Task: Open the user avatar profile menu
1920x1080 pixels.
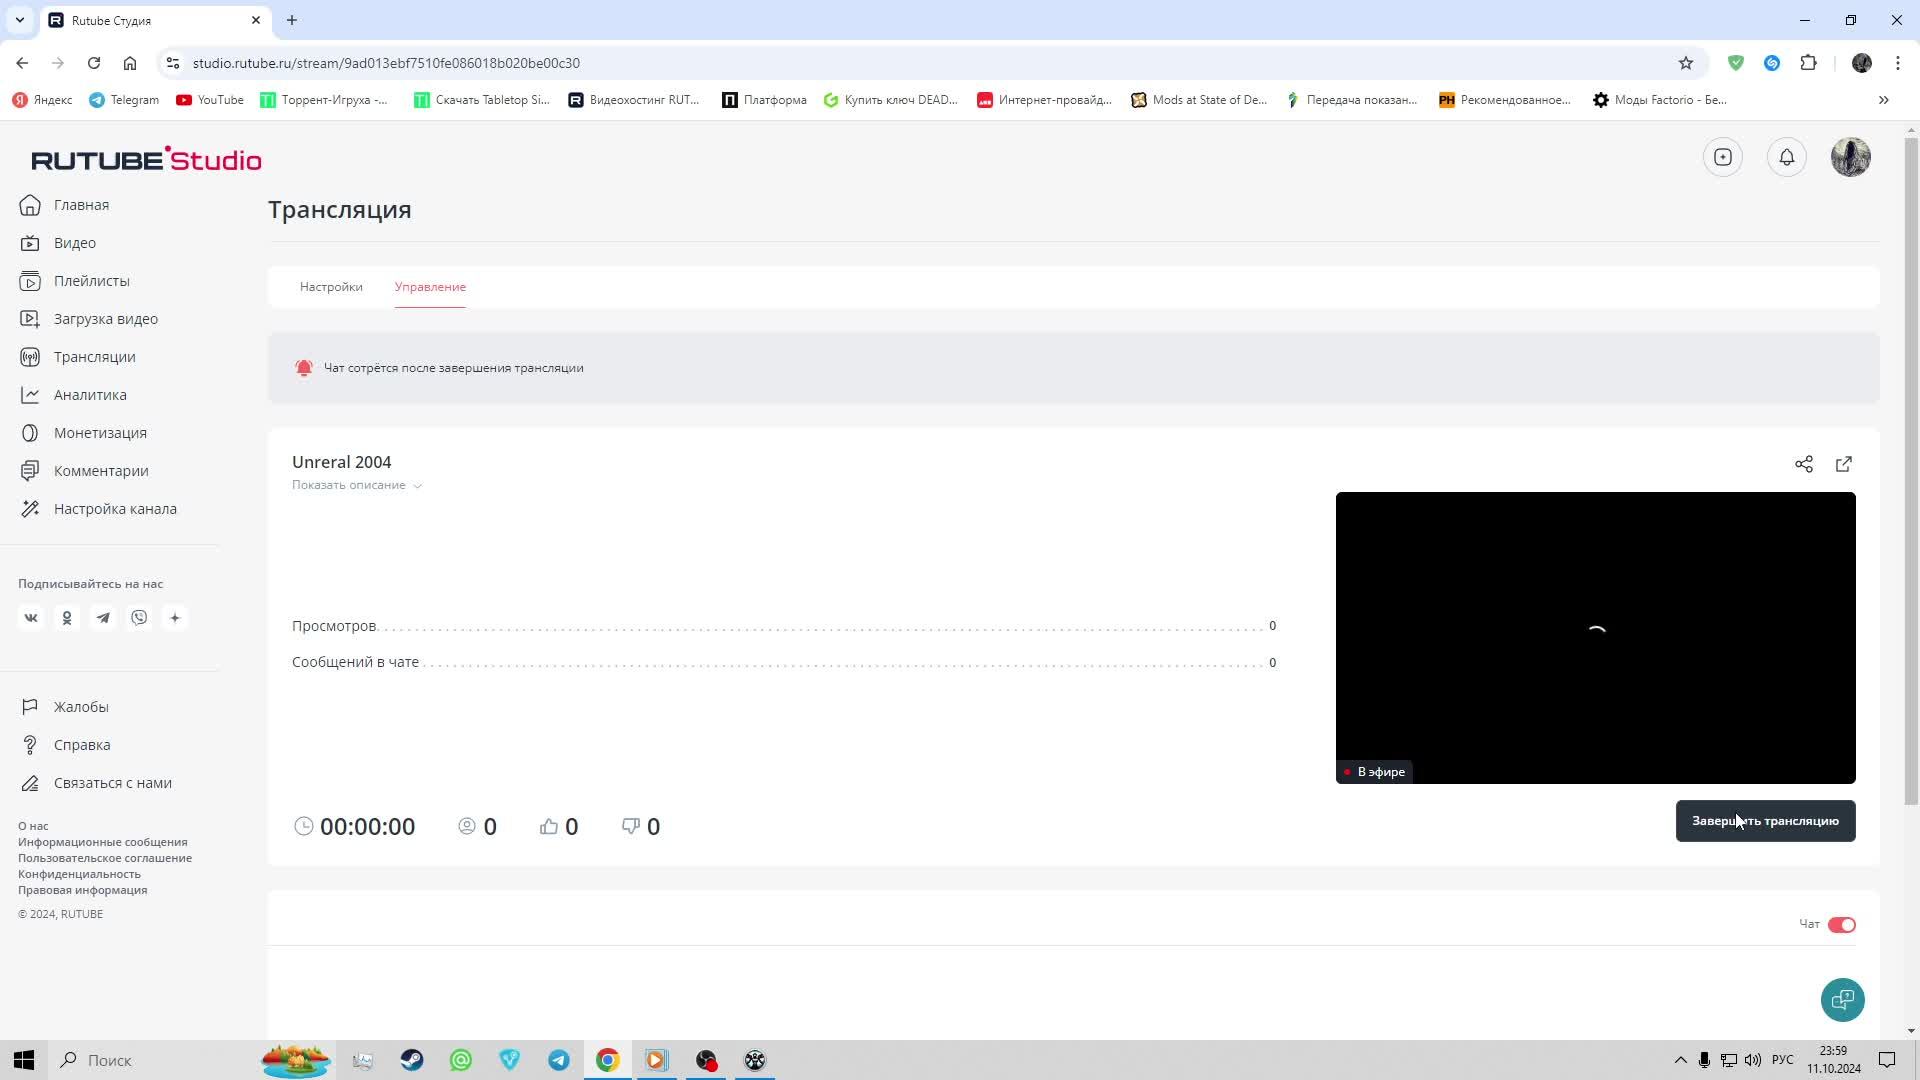Action: (1850, 157)
